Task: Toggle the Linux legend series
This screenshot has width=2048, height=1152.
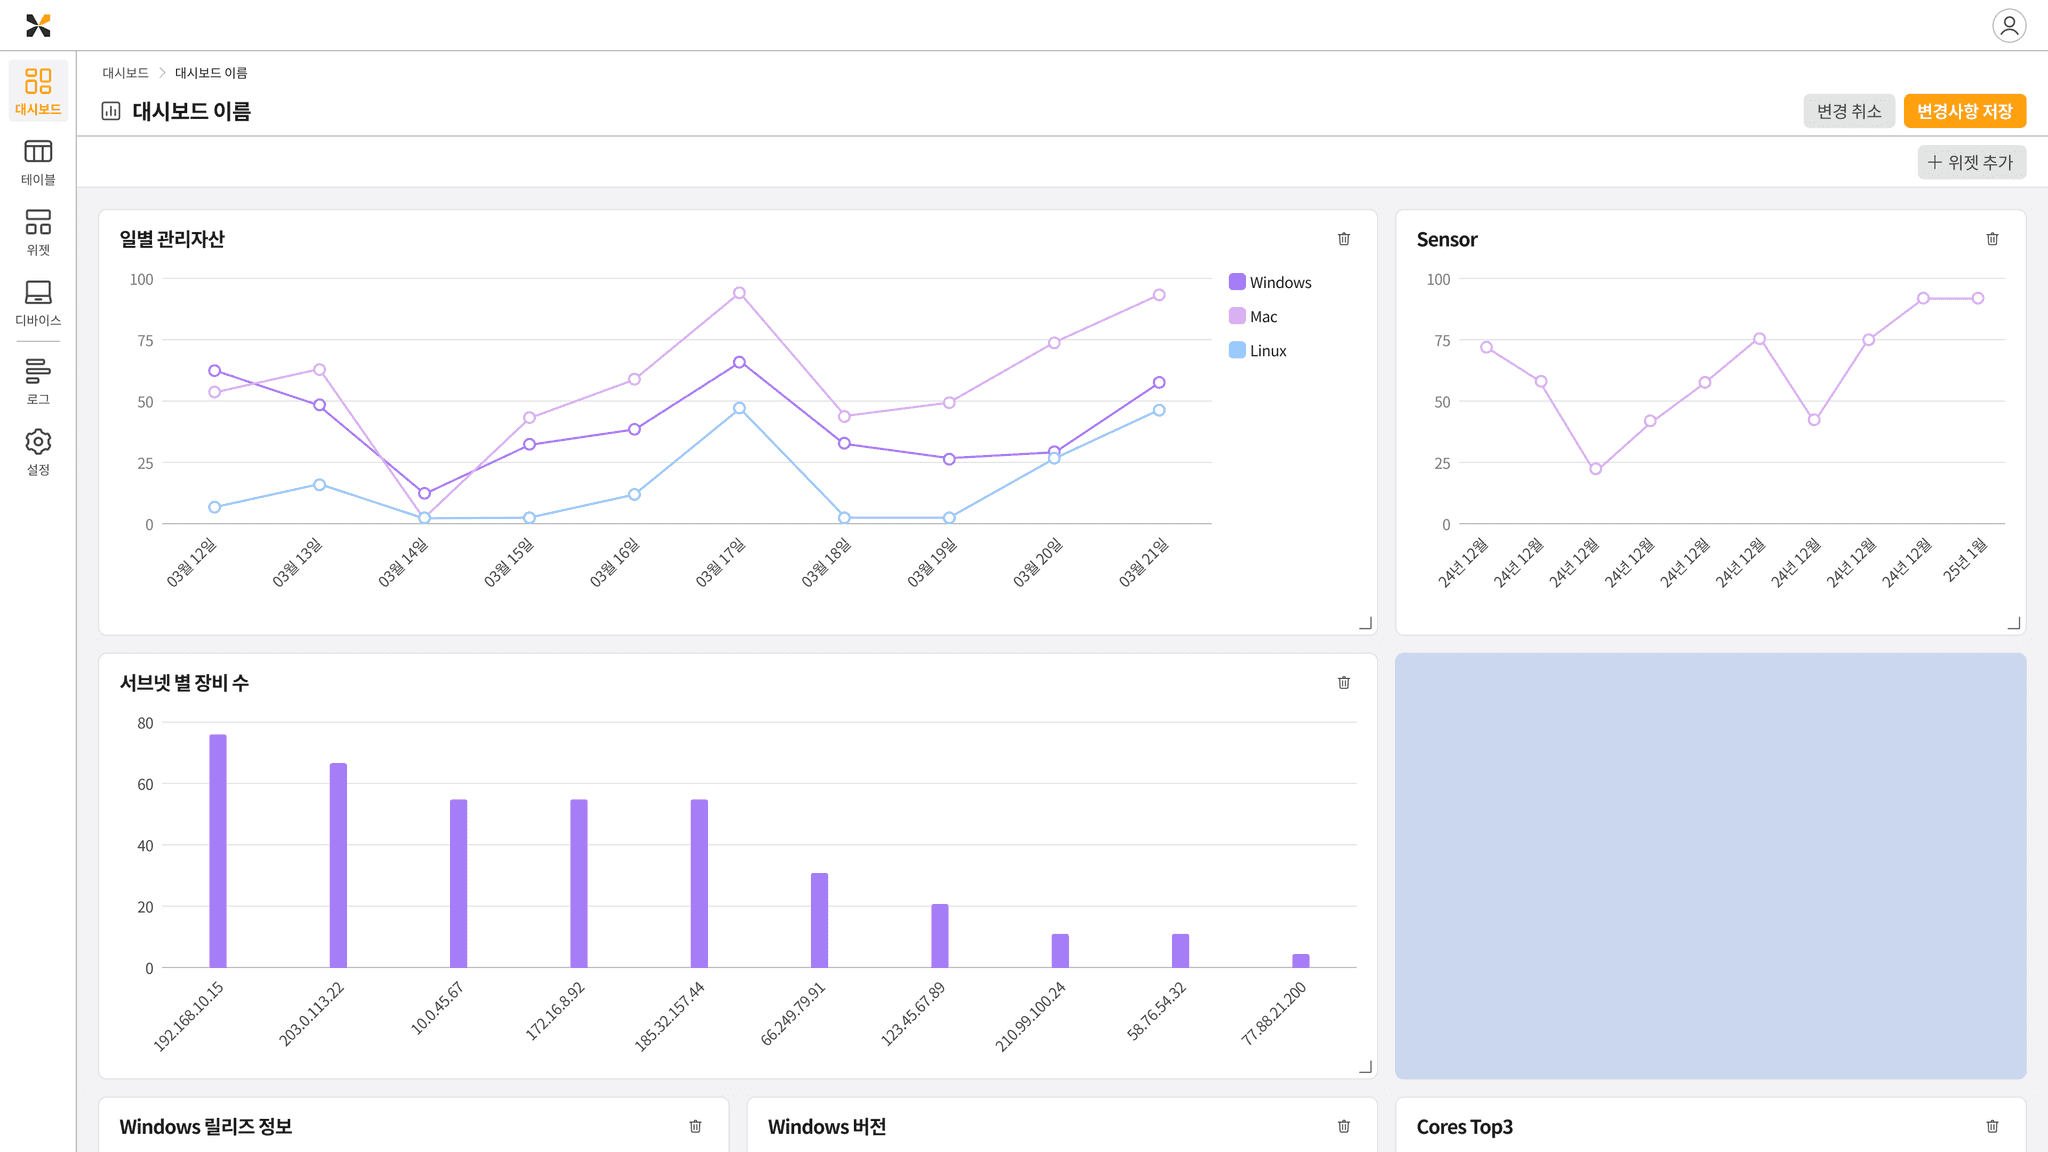Action: pyautogui.click(x=1258, y=350)
